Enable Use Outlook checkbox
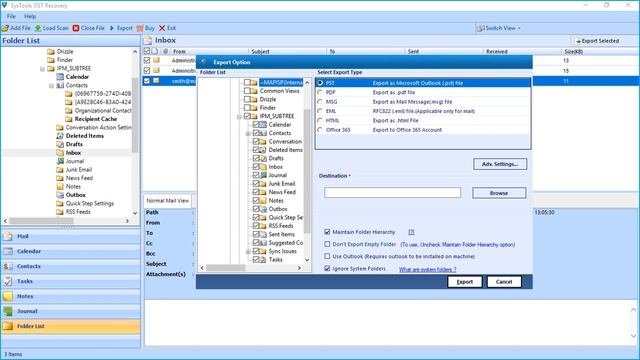Viewport: 640px width, 360px height. click(327, 256)
